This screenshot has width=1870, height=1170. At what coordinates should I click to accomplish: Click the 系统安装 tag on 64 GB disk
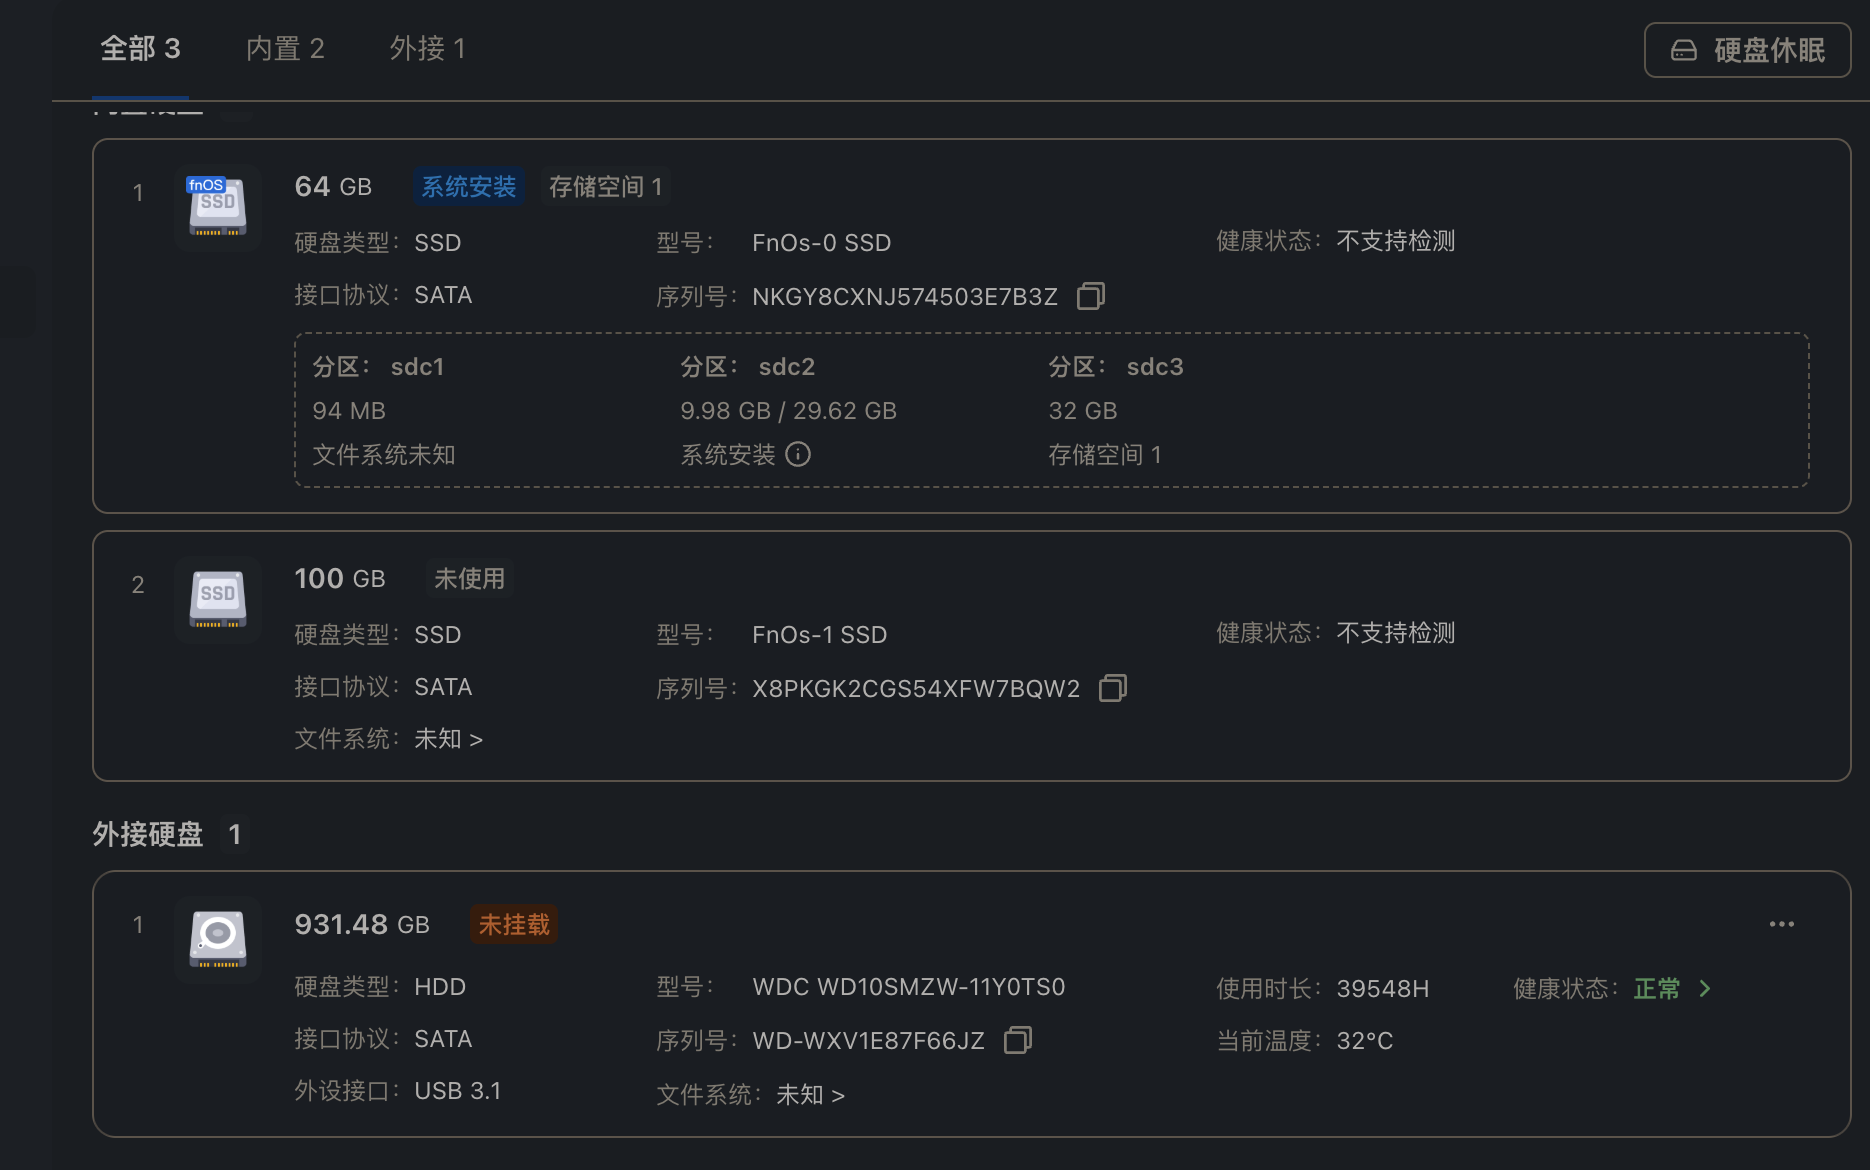coord(468,187)
